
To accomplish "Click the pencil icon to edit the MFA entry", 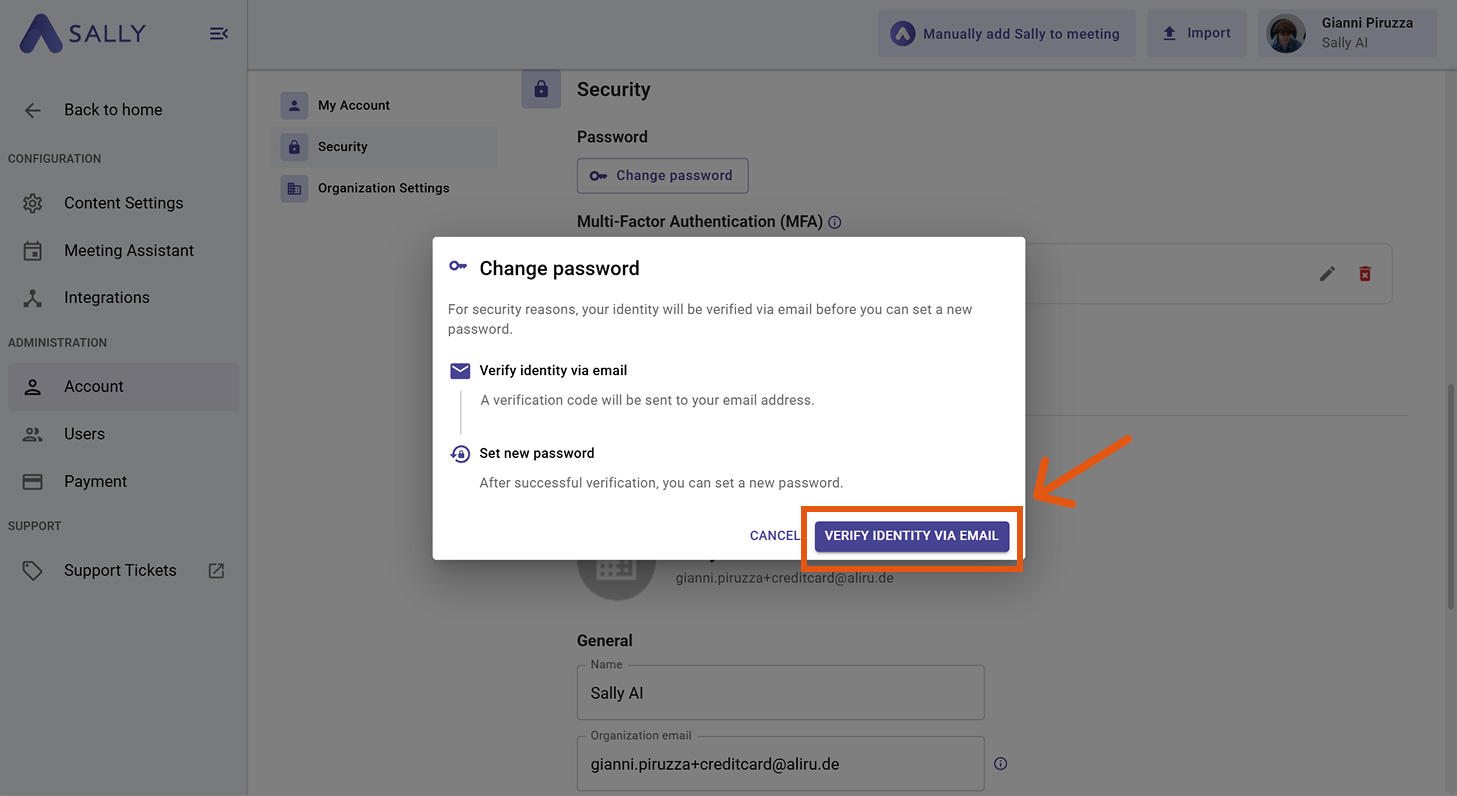I will click(1327, 273).
